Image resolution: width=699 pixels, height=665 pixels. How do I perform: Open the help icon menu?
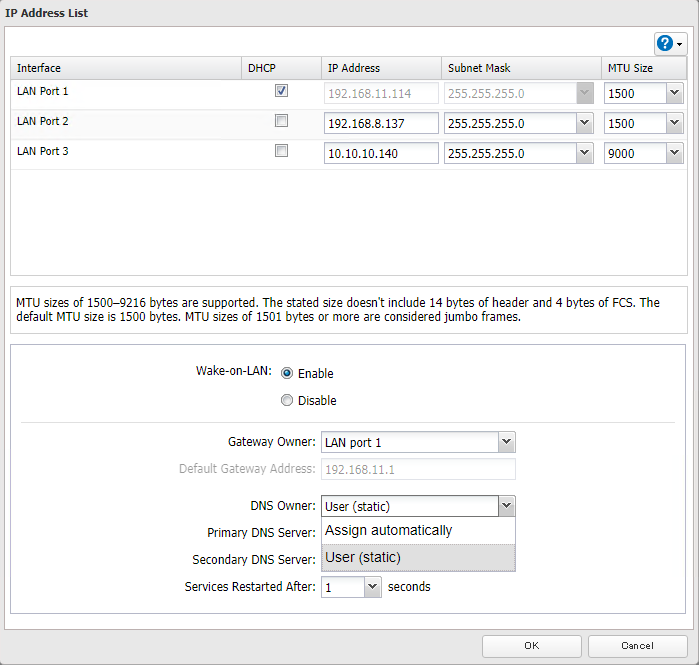click(x=669, y=43)
